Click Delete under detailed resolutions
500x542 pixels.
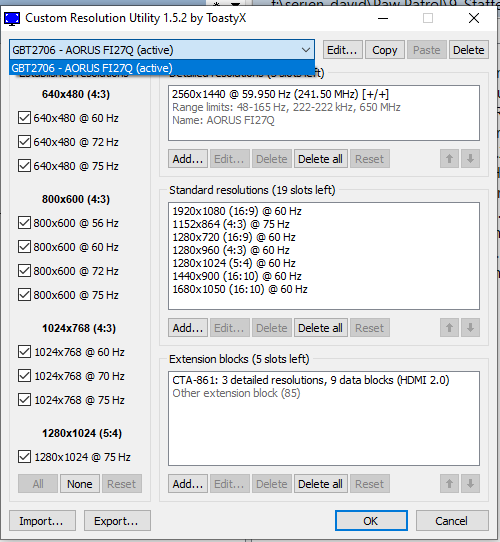(272, 159)
